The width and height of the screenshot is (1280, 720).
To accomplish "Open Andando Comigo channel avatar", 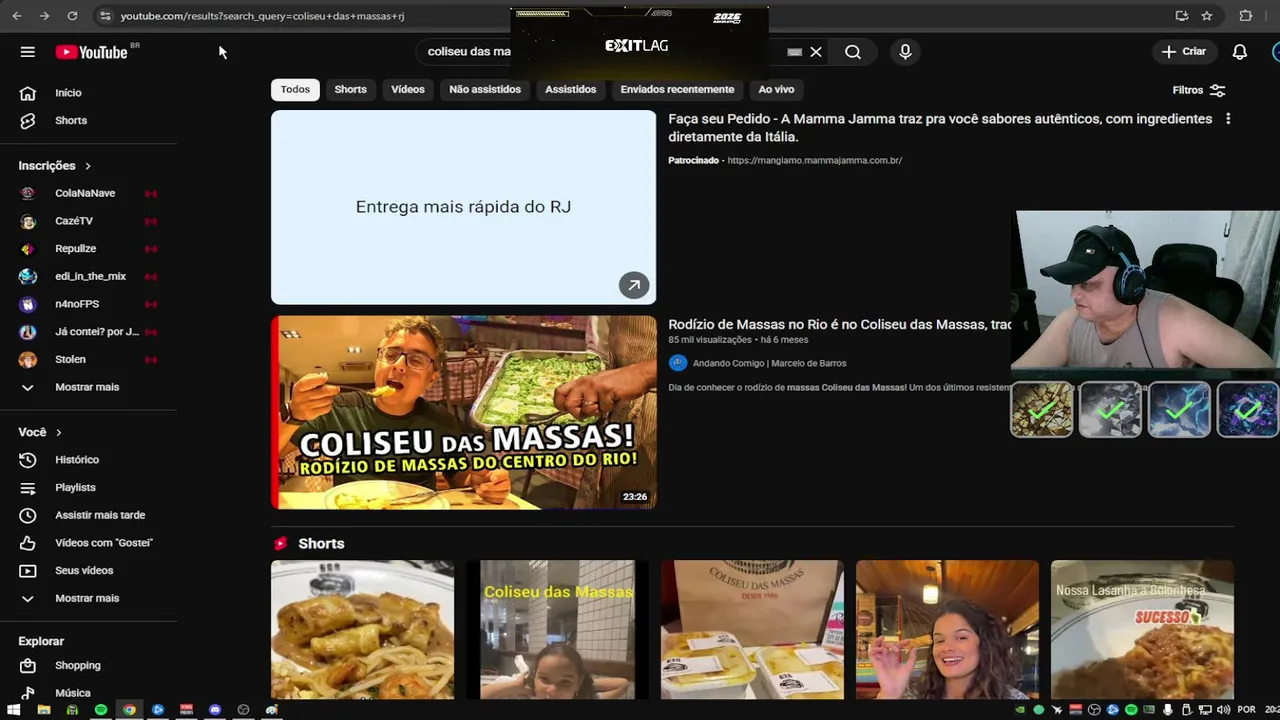I will (678, 363).
